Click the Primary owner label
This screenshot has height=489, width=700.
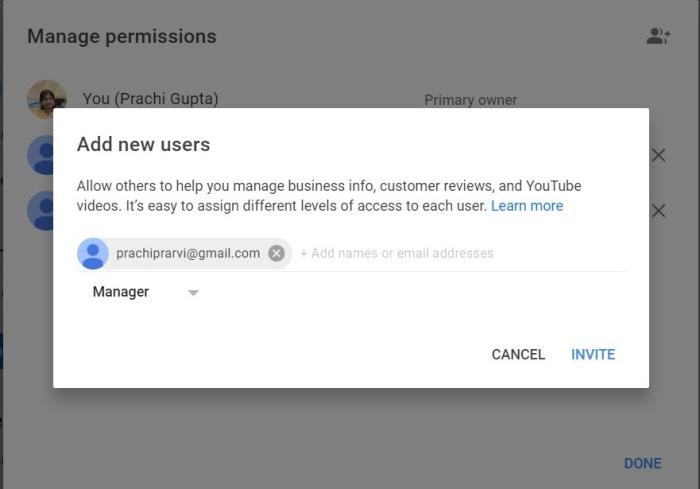(470, 100)
